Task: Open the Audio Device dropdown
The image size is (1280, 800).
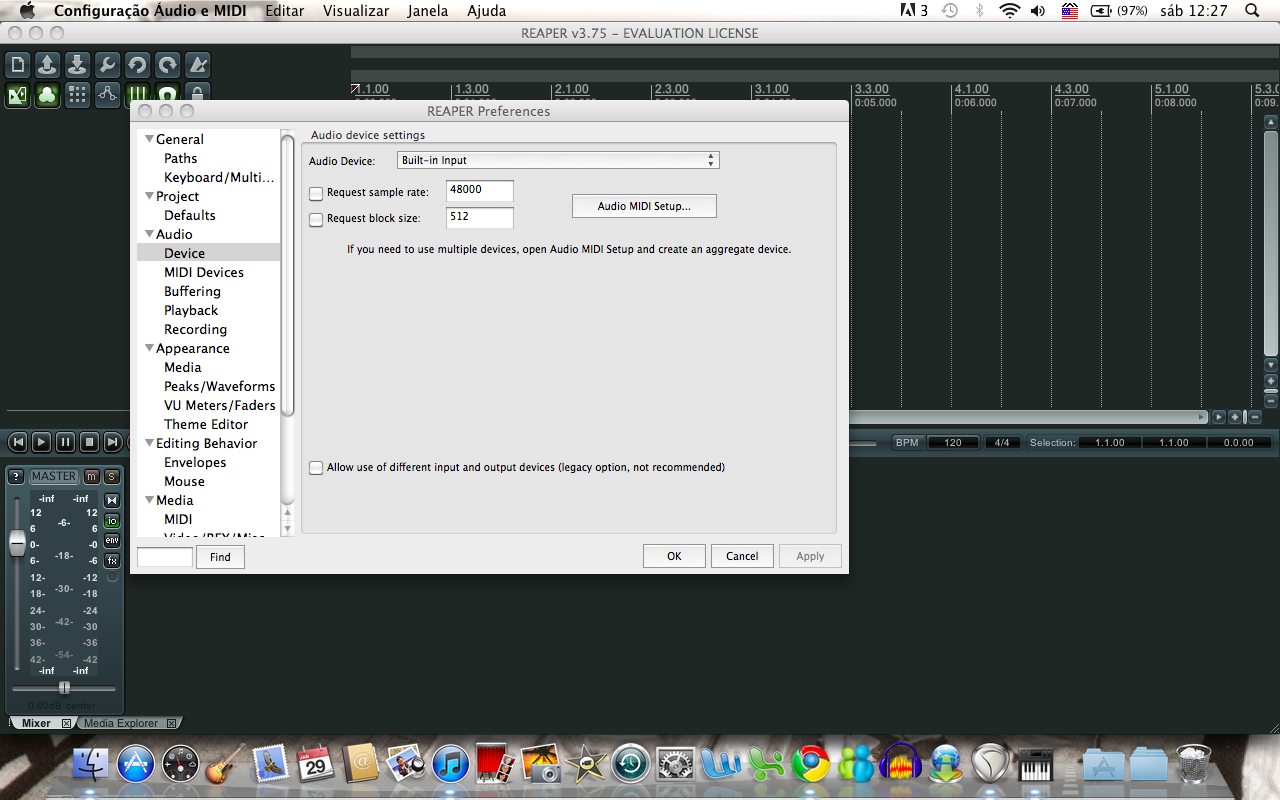Action: click(x=558, y=160)
